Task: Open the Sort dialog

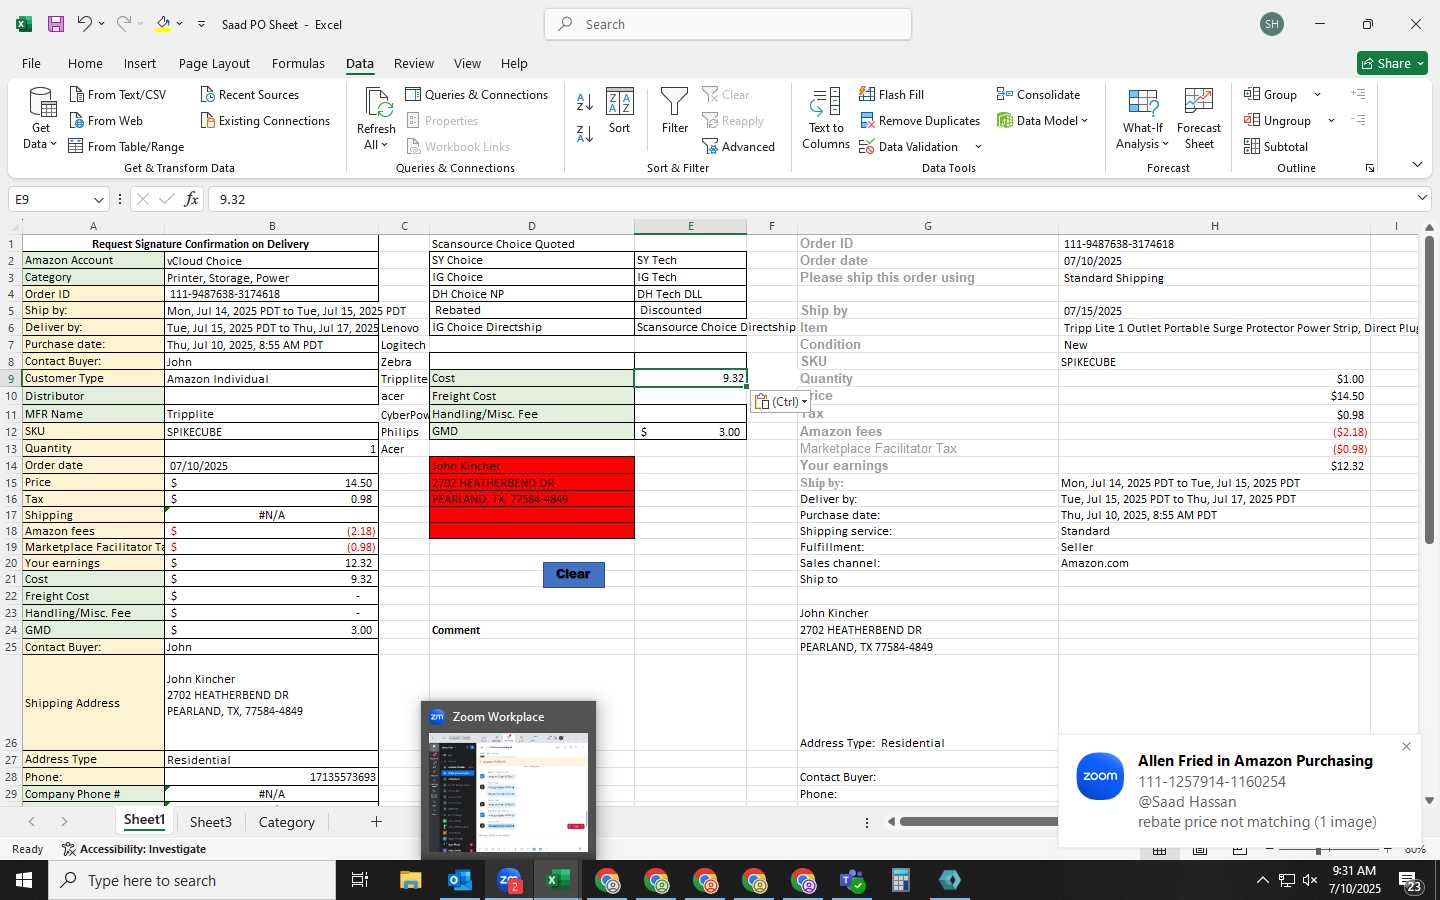Action: coord(620,111)
